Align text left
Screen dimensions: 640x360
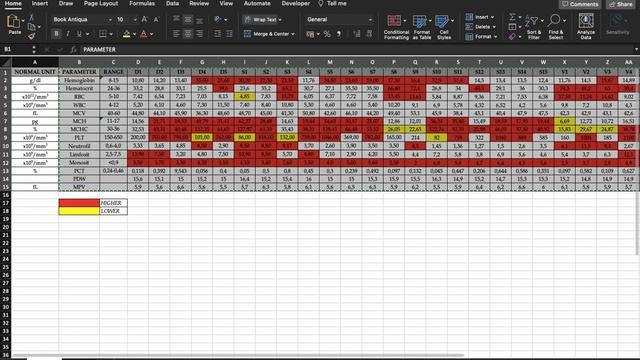176,34
